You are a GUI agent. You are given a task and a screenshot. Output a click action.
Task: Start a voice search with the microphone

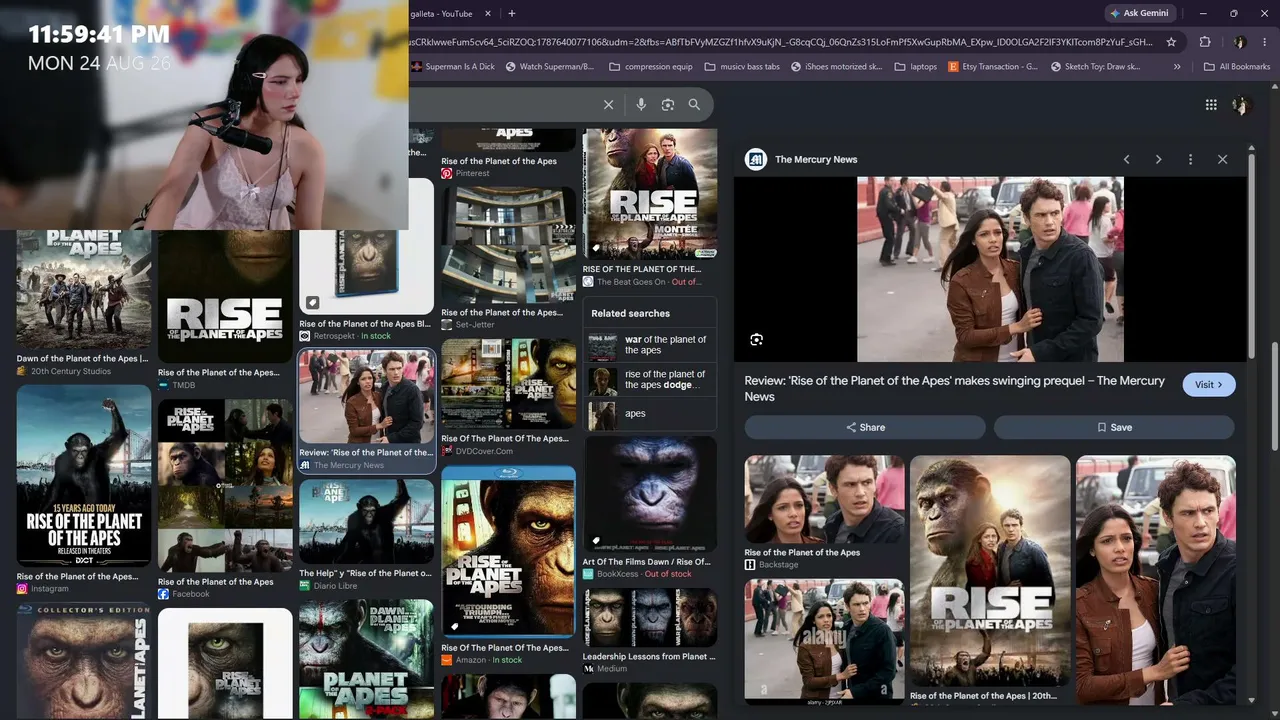pos(641,105)
